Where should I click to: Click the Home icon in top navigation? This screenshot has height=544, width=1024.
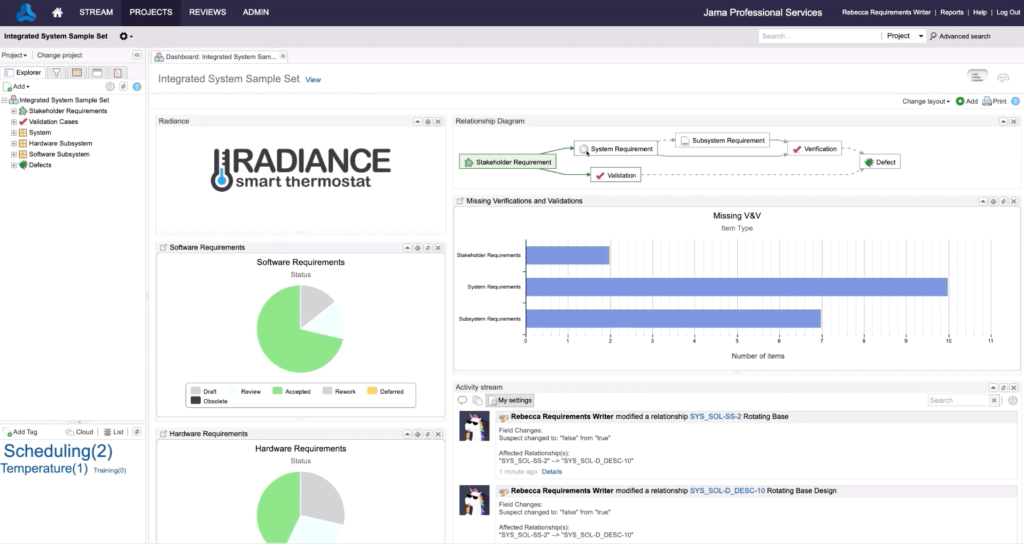pyautogui.click(x=58, y=13)
